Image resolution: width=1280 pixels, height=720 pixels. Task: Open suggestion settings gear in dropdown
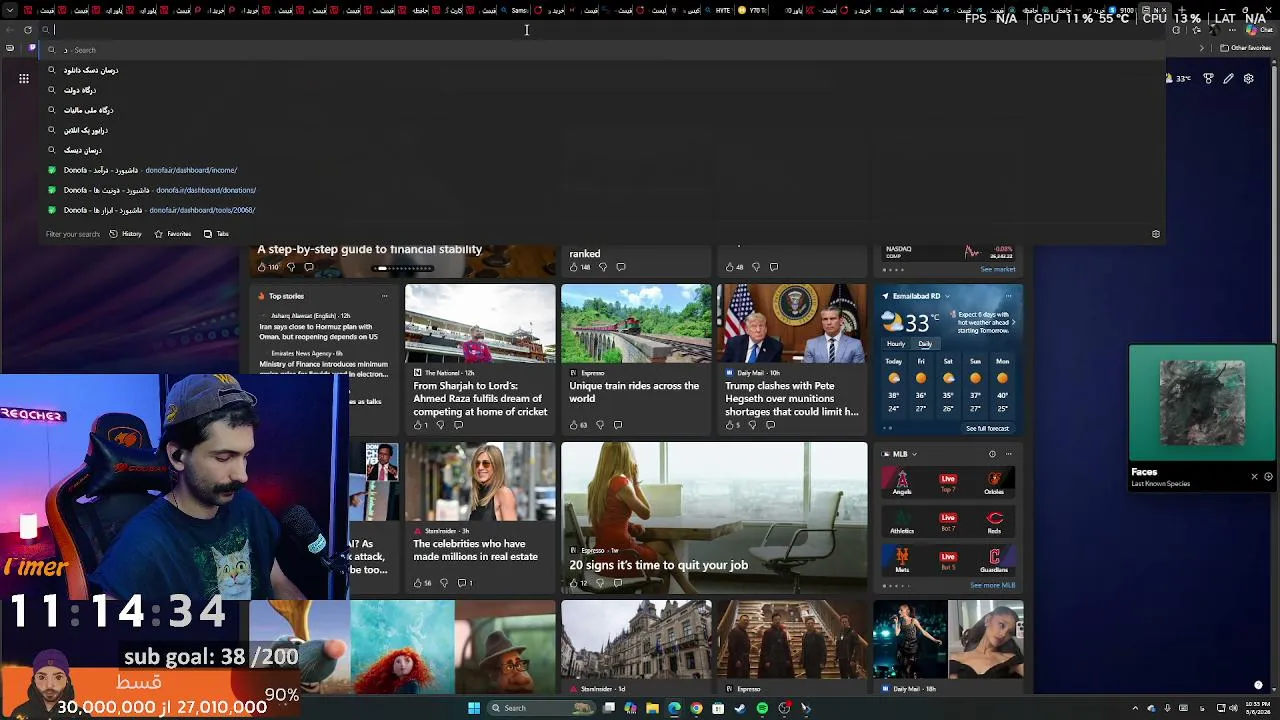click(1156, 234)
